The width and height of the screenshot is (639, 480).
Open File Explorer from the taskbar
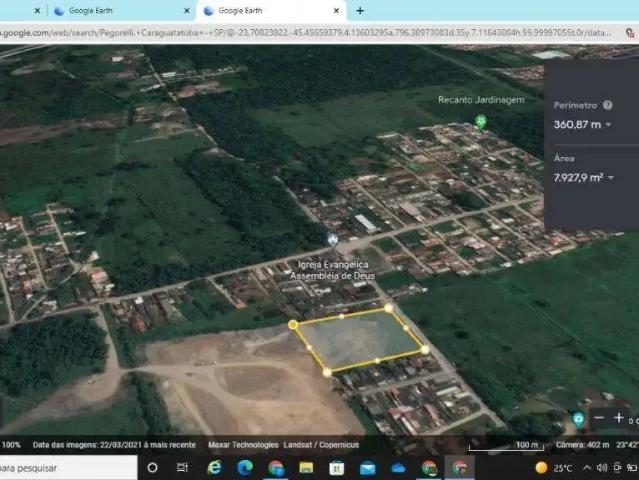(x=306, y=468)
